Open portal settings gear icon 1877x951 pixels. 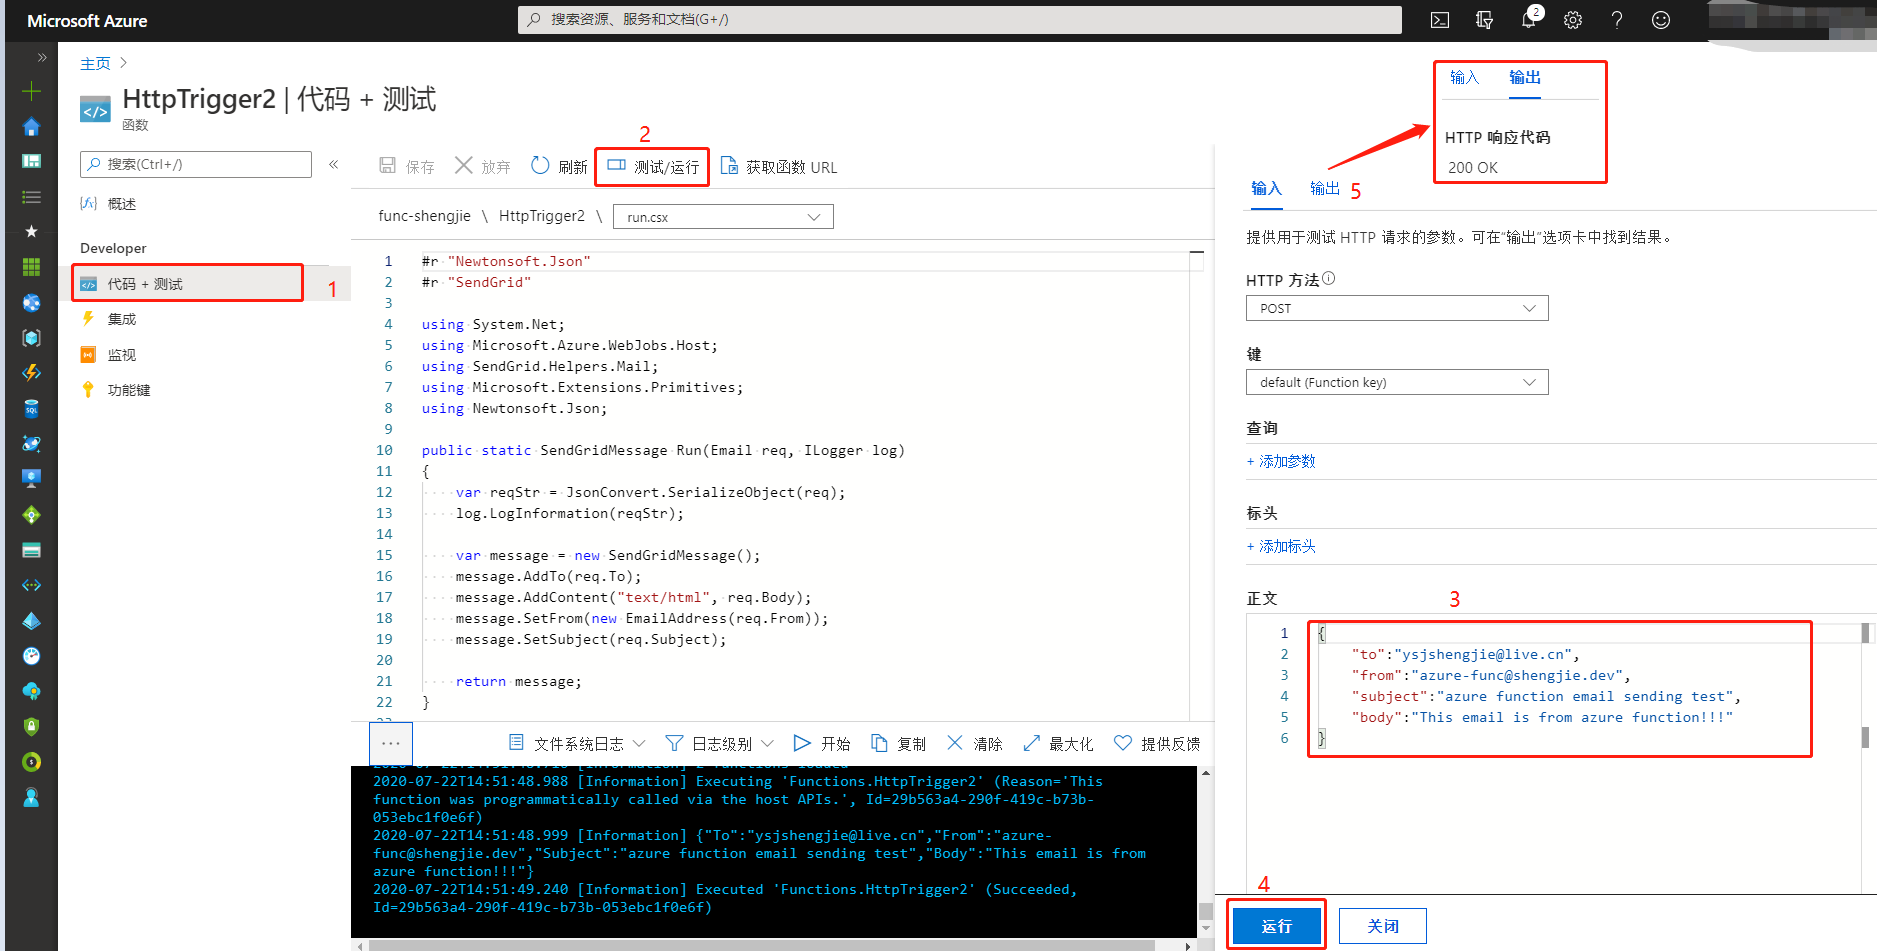(1573, 20)
